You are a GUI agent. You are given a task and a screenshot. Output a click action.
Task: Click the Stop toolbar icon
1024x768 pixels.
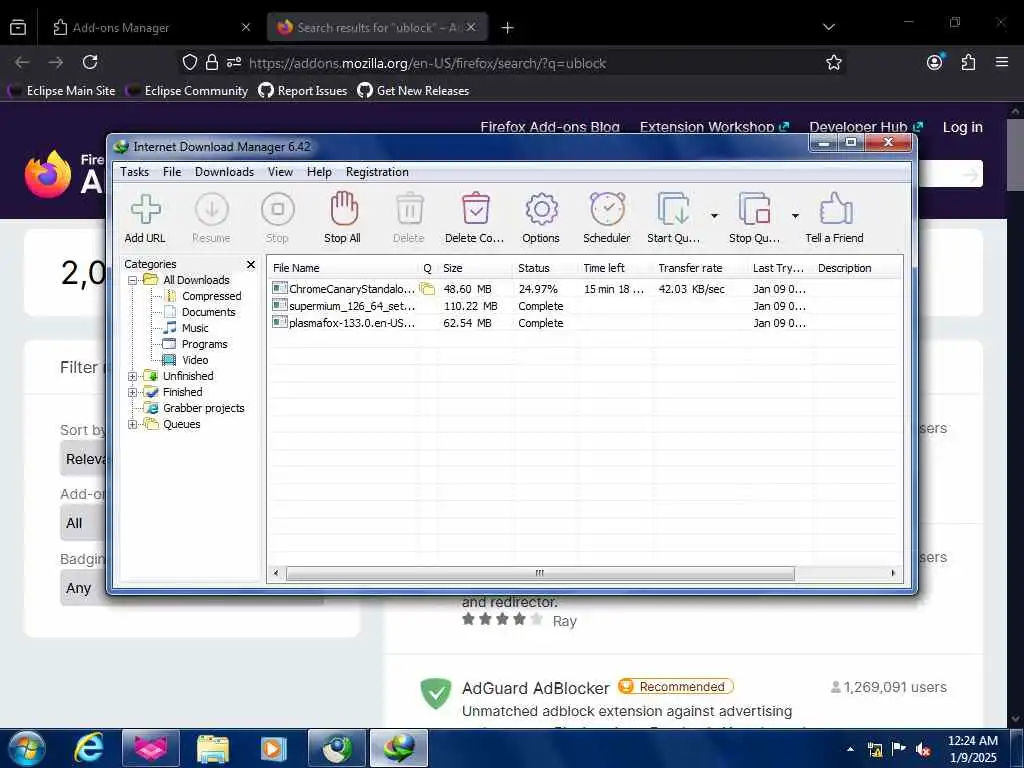[x=277, y=218]
